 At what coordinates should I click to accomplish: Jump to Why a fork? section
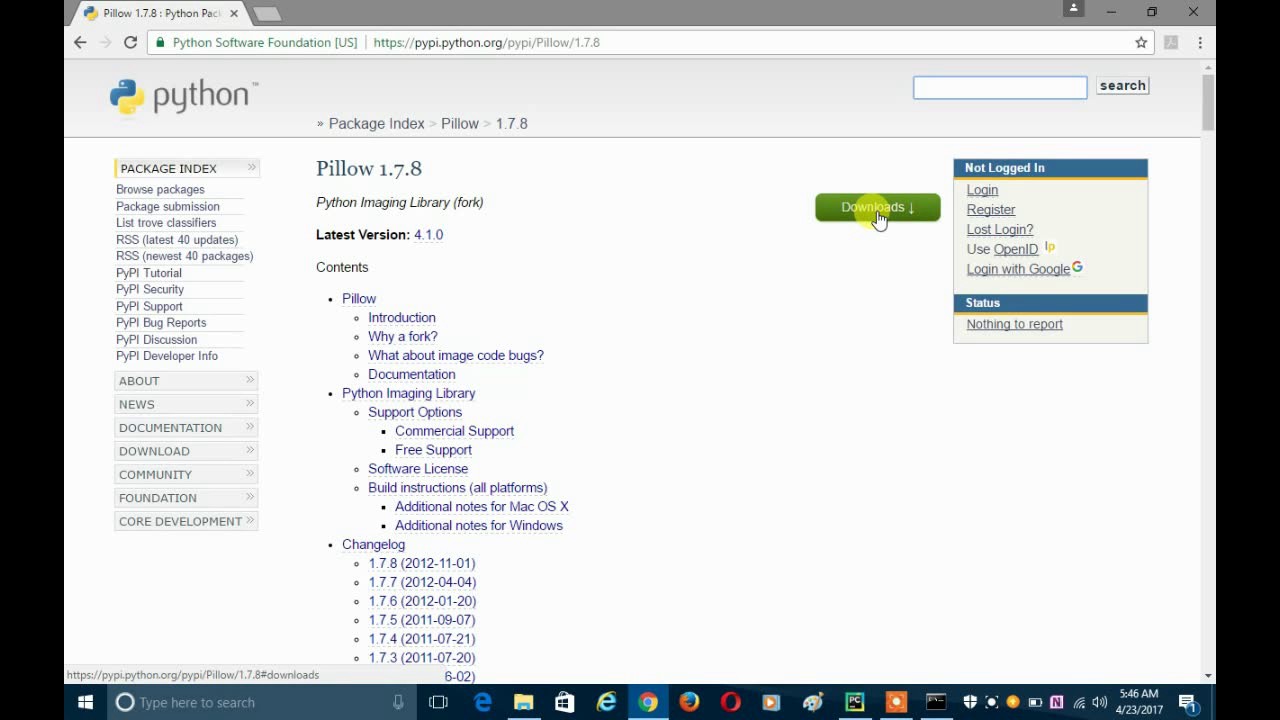[x=403, y=336]
